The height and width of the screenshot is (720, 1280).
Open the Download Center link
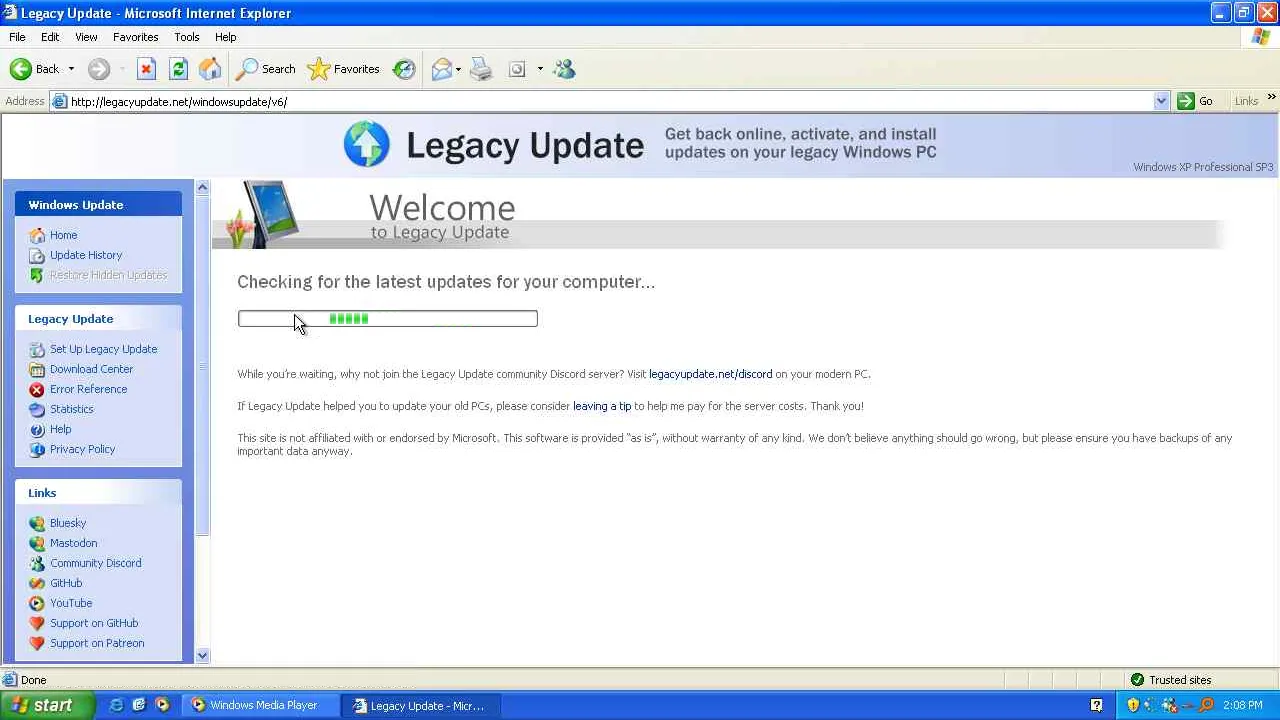[x=91, y=369]
